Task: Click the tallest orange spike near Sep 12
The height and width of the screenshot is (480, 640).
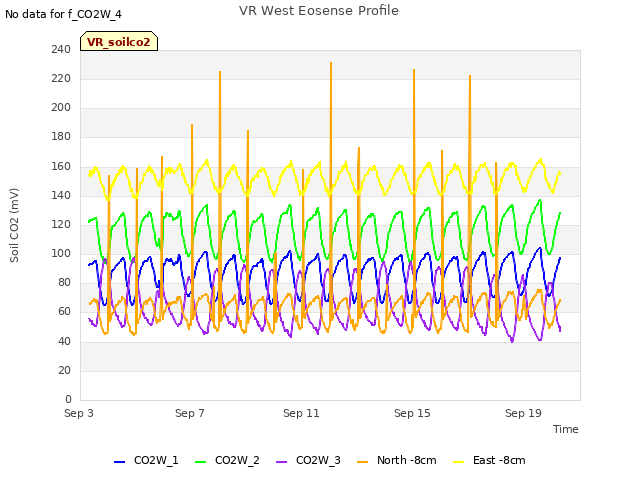Action: click(x=331, y=64)
